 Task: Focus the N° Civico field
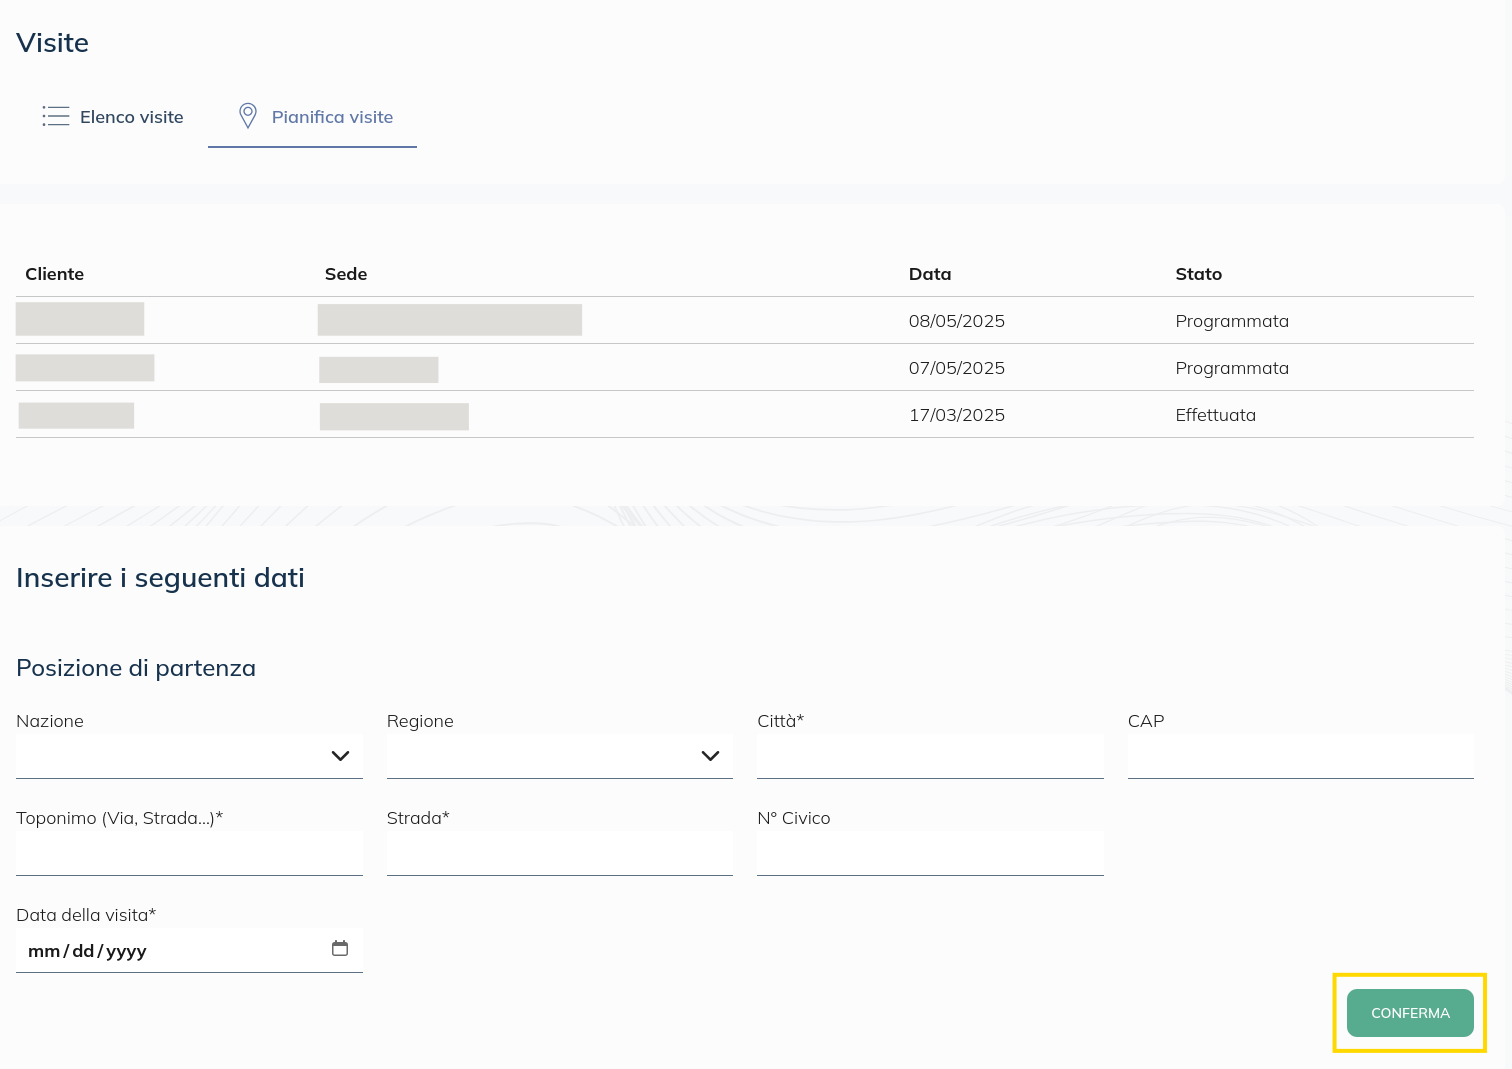tap(930, 853)
